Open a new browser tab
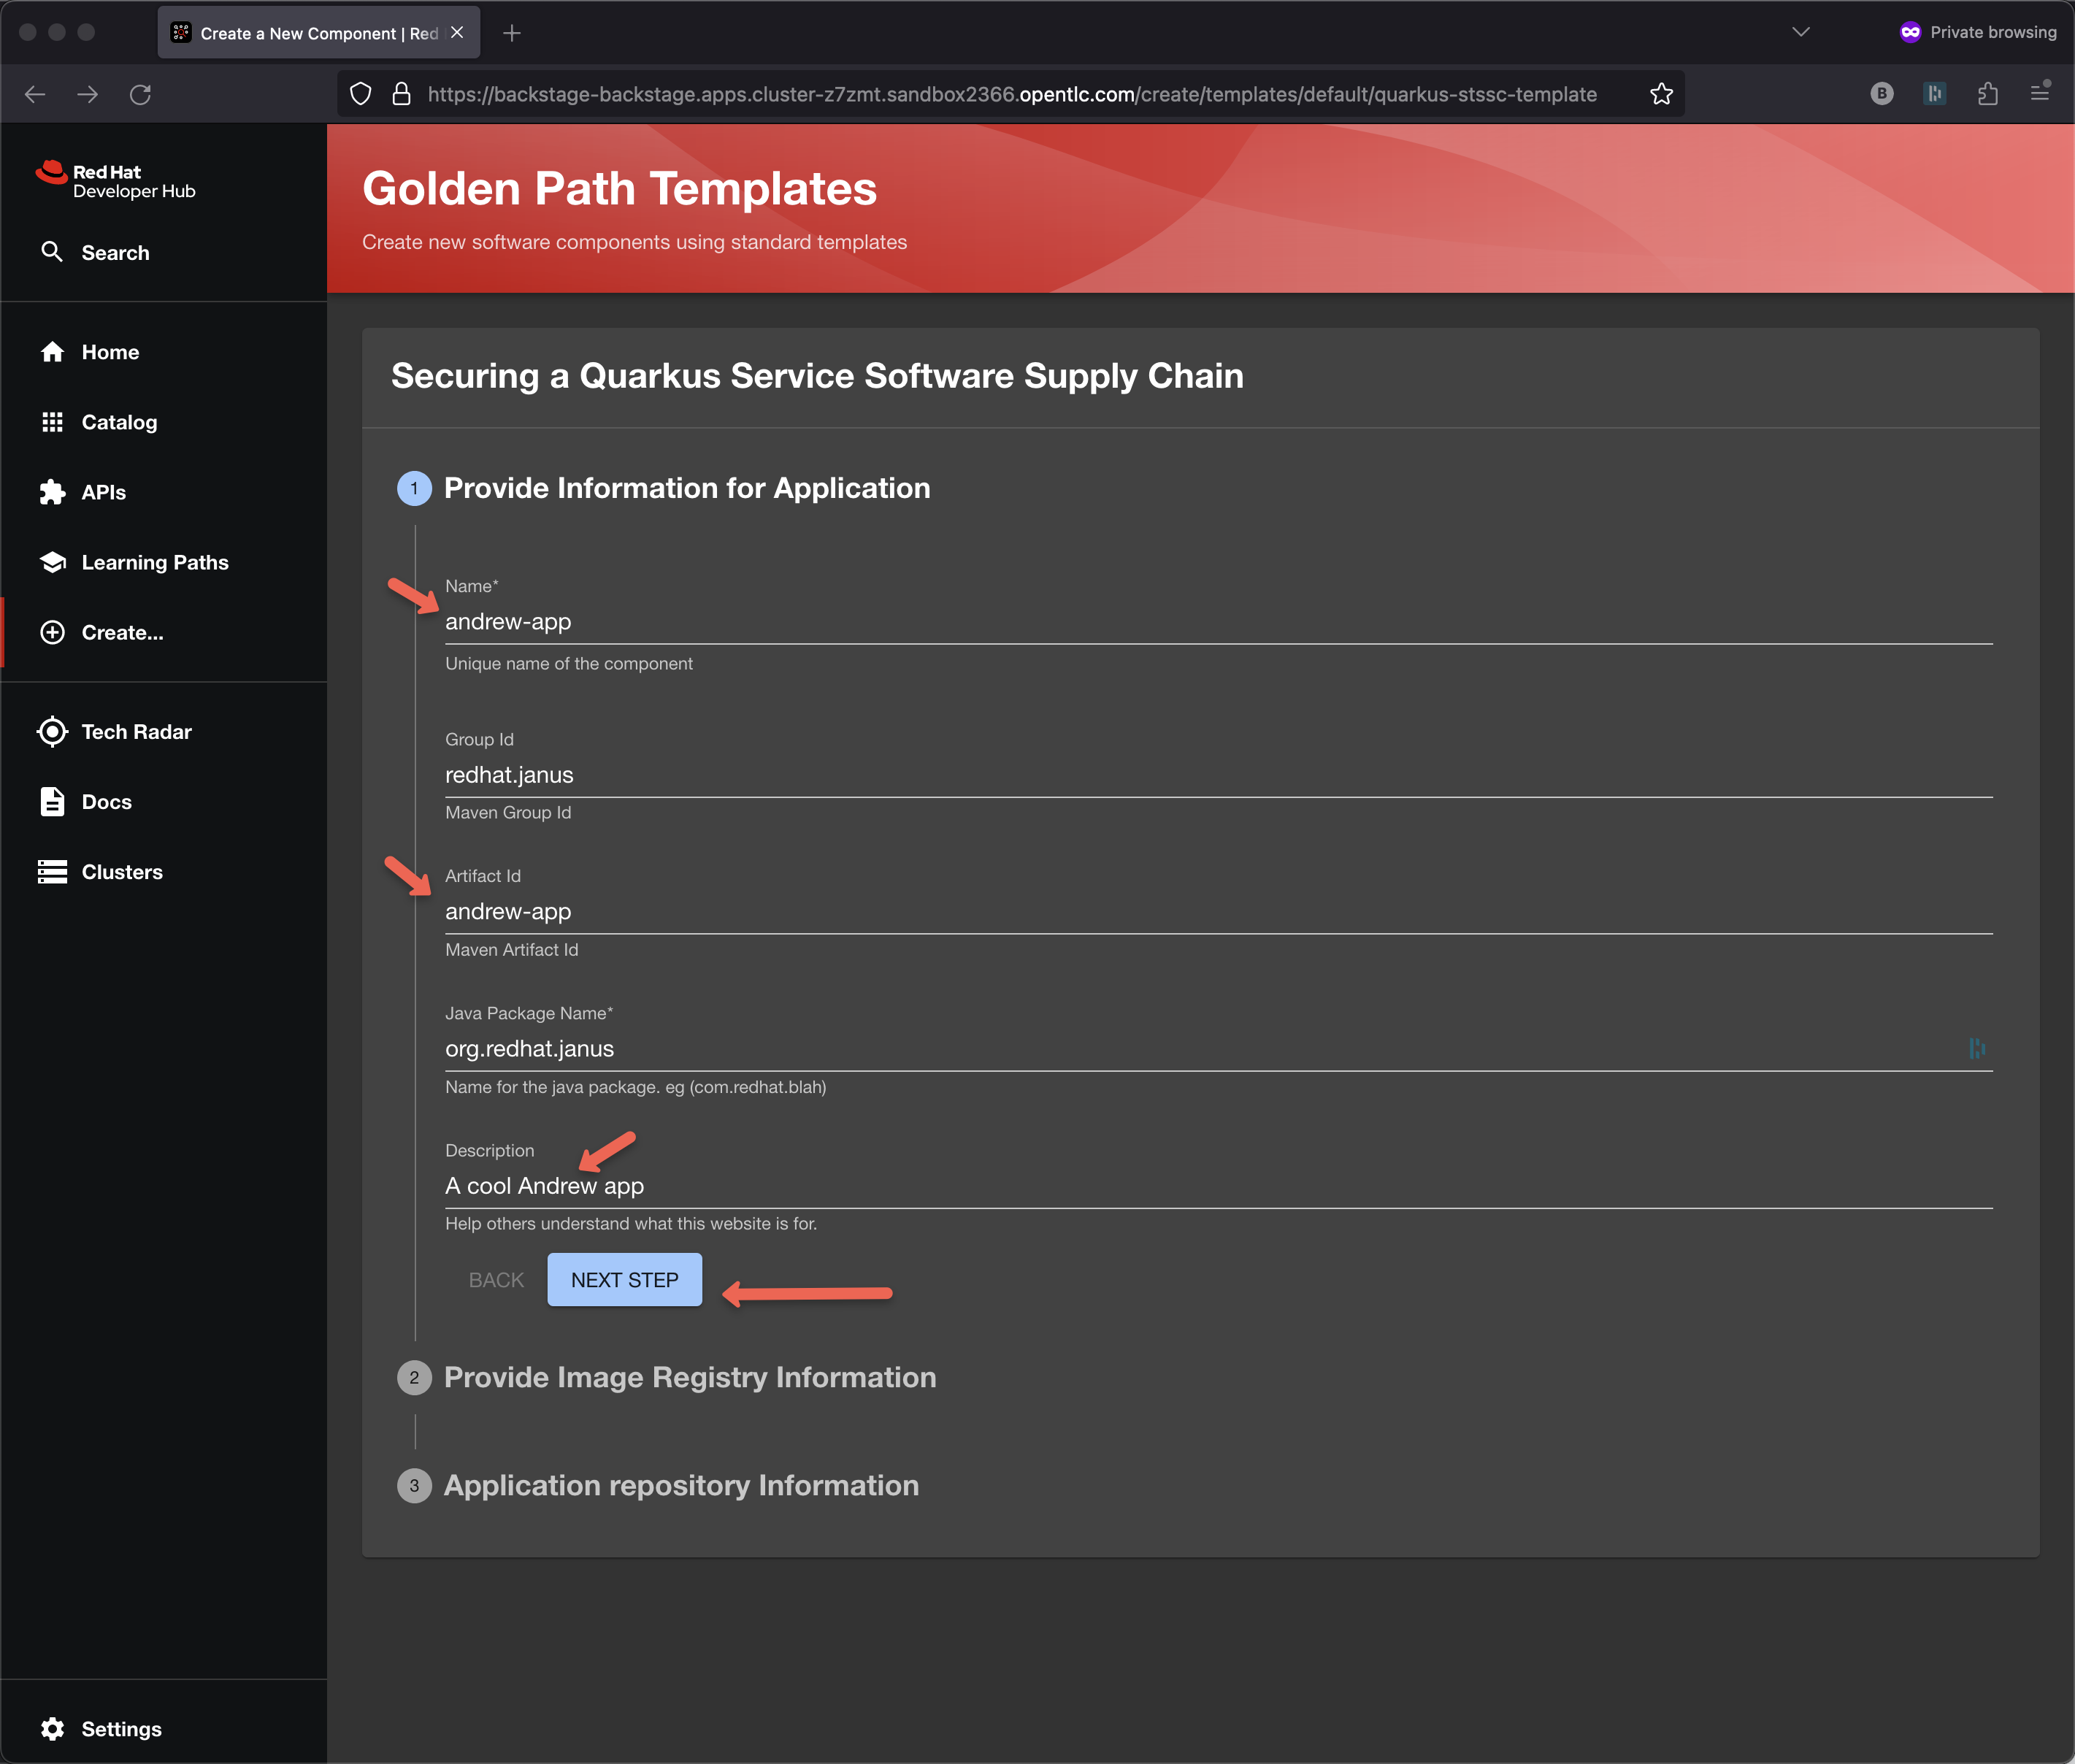2075x1764 pixels. pyautogui.click(x=512, y=33)
